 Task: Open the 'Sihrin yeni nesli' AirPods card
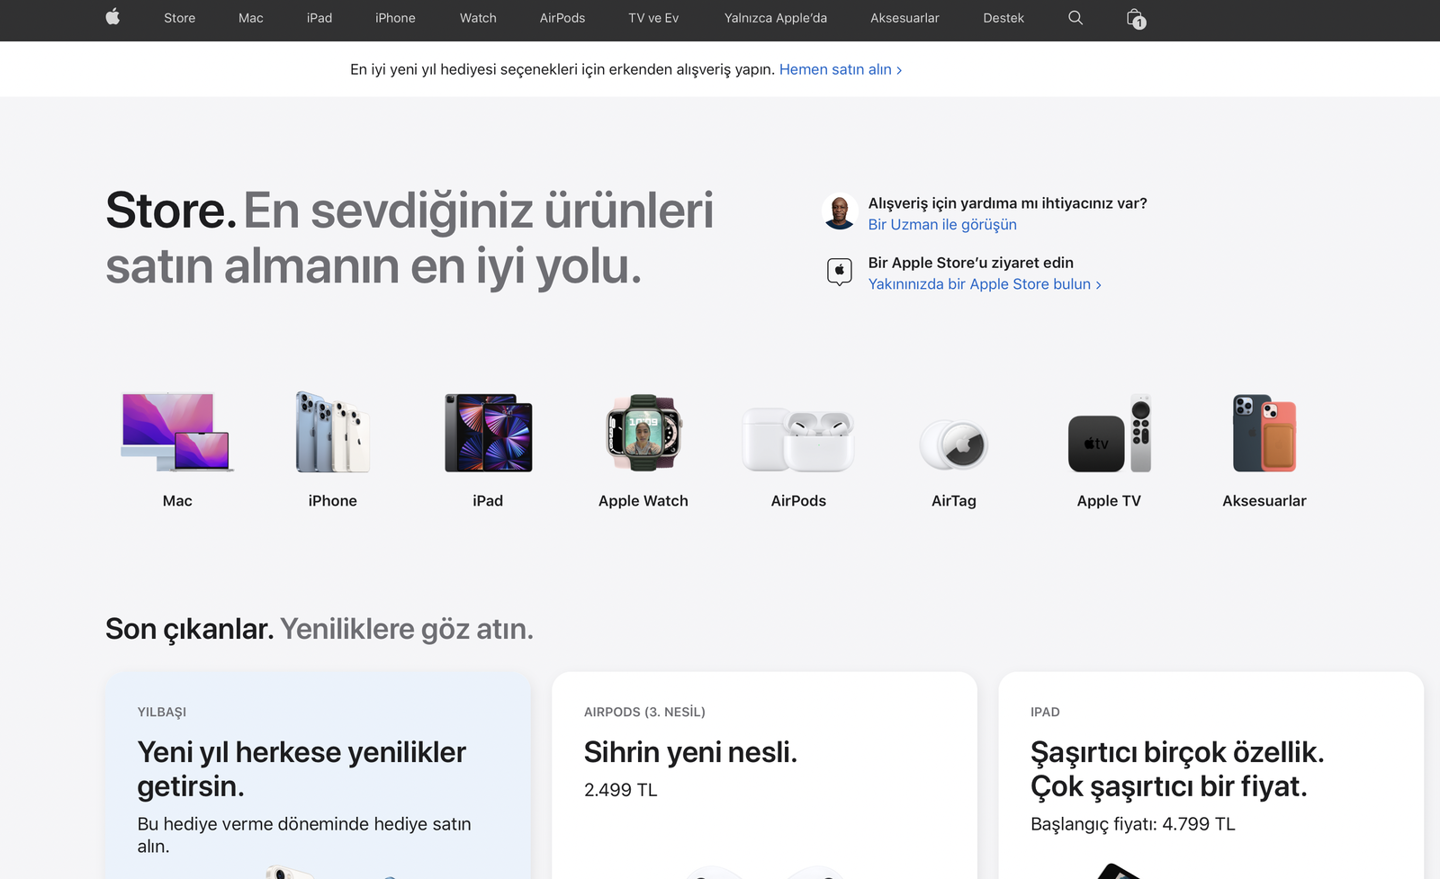(764, 775)
